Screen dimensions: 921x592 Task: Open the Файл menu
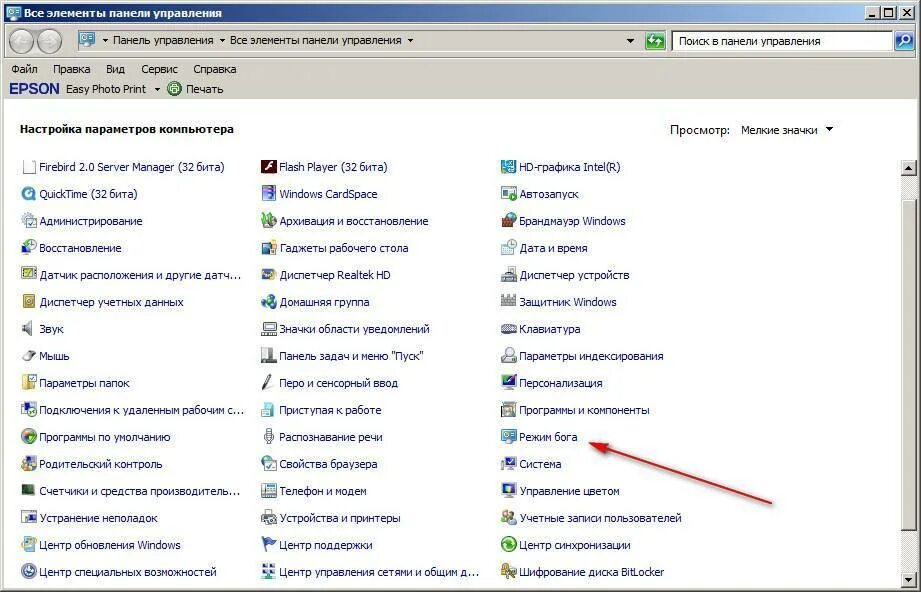pos(24,69)
